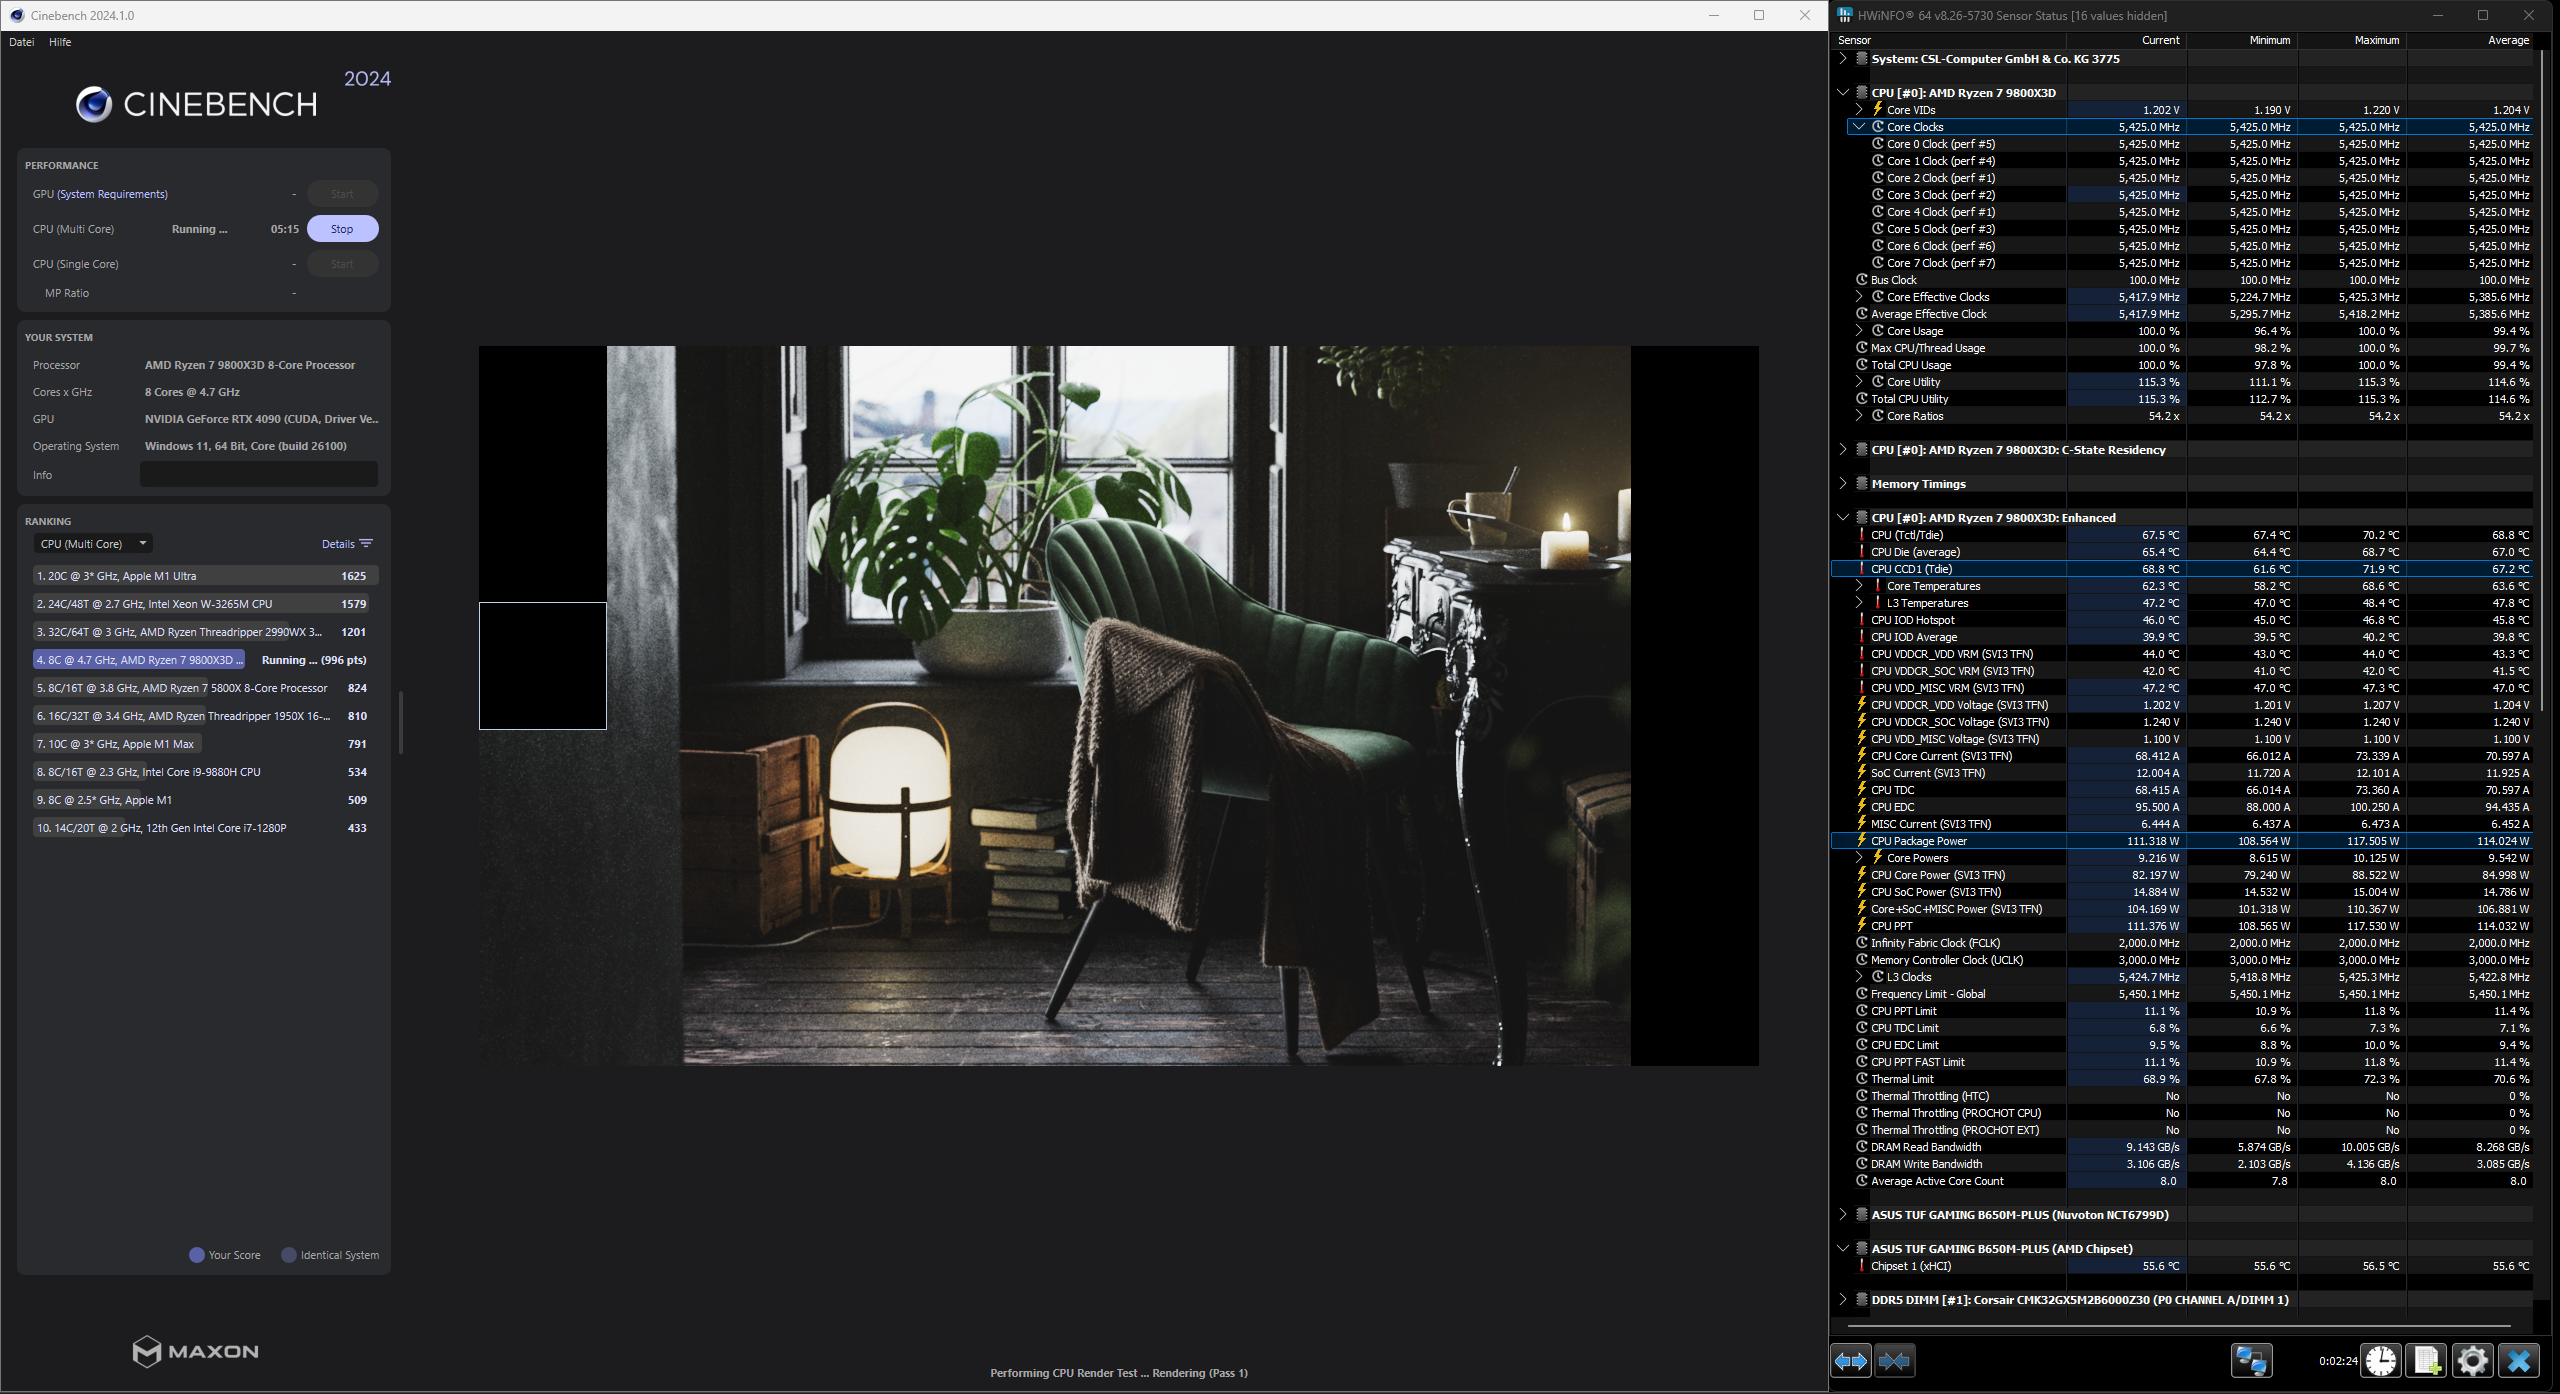The image size is (2560, 1394).
Task: Open the CPU (Multi Core) ranking dropdown
Action: (x=92, y=543)
